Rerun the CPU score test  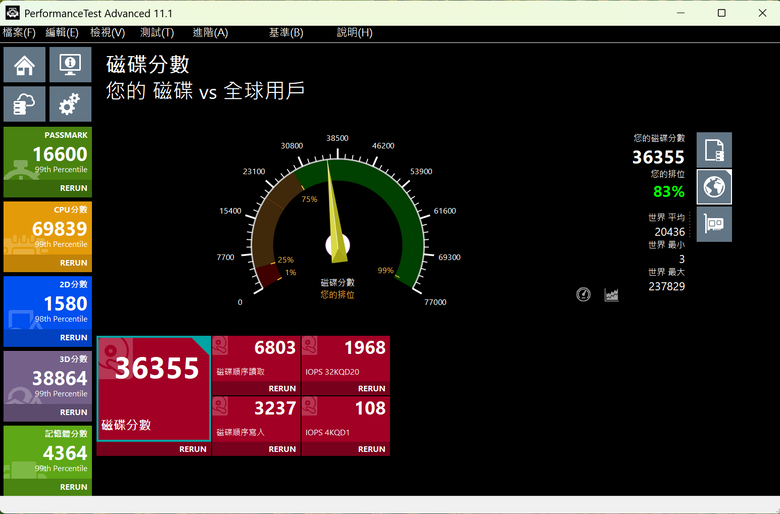coord(74,263)
